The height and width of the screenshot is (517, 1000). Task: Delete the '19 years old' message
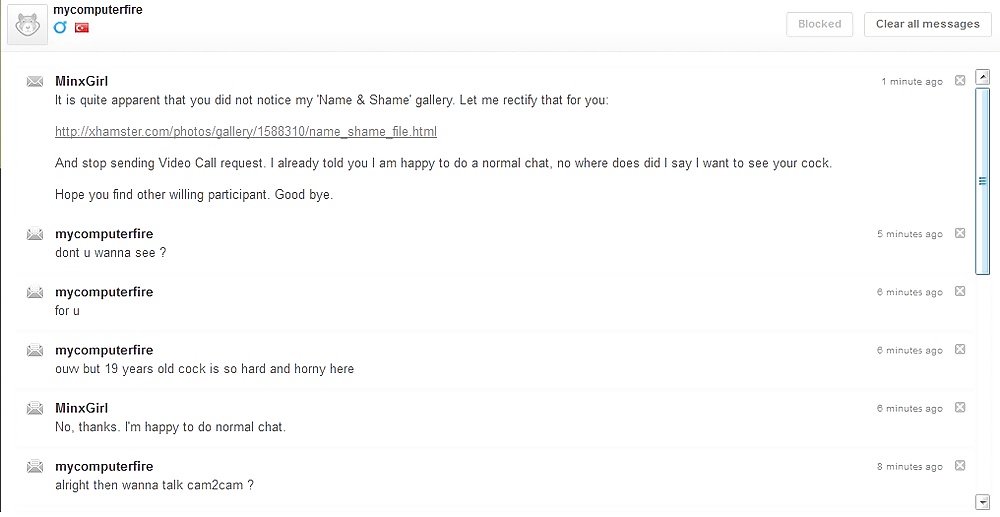click(960, 349)
